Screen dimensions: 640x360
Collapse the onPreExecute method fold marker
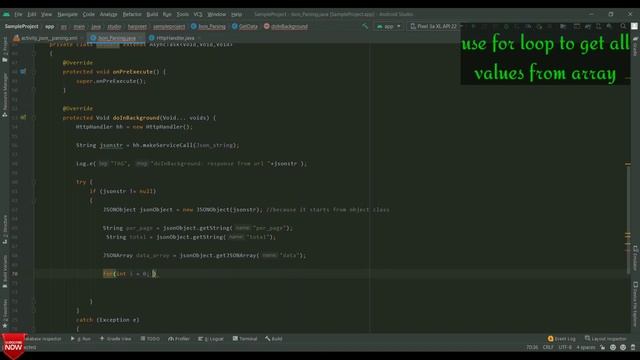34,71
